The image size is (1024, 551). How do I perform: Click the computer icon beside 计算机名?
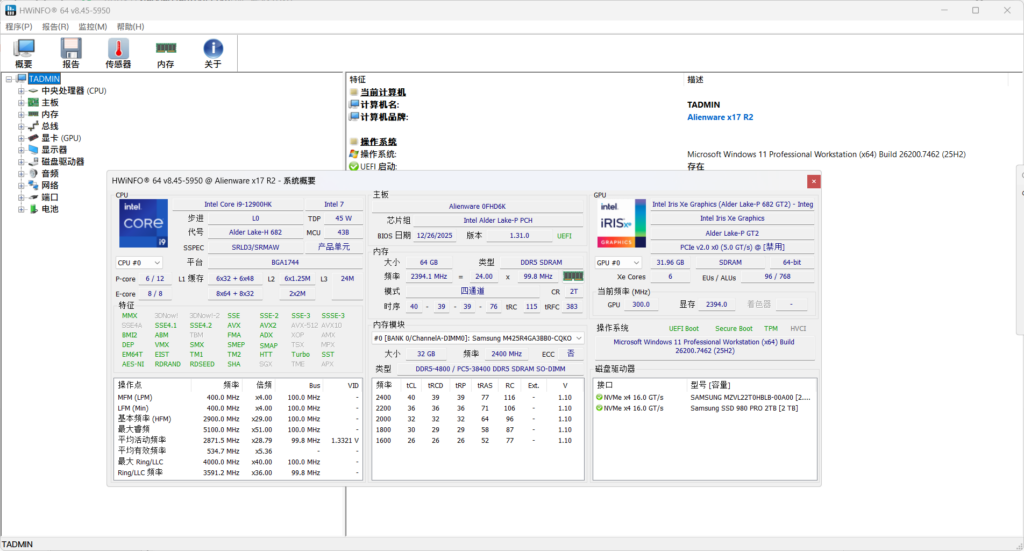[354, 104]
